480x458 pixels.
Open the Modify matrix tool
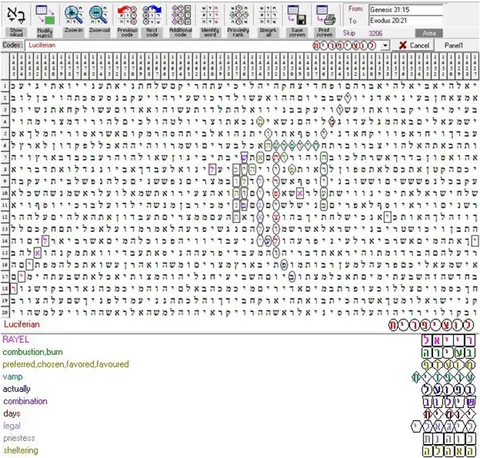(45, 15)
